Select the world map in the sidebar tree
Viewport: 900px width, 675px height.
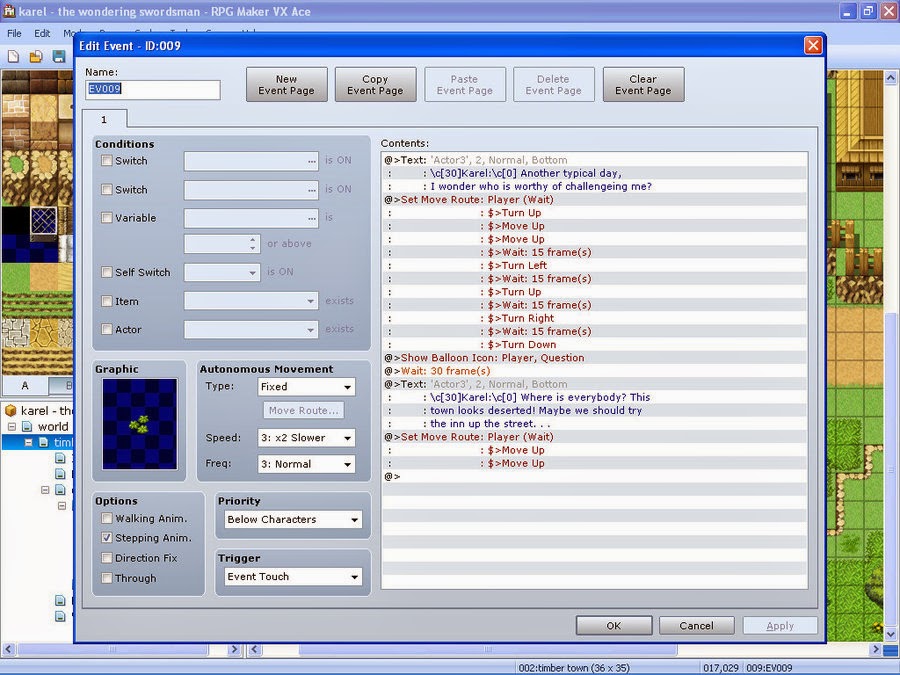(48, 426)
